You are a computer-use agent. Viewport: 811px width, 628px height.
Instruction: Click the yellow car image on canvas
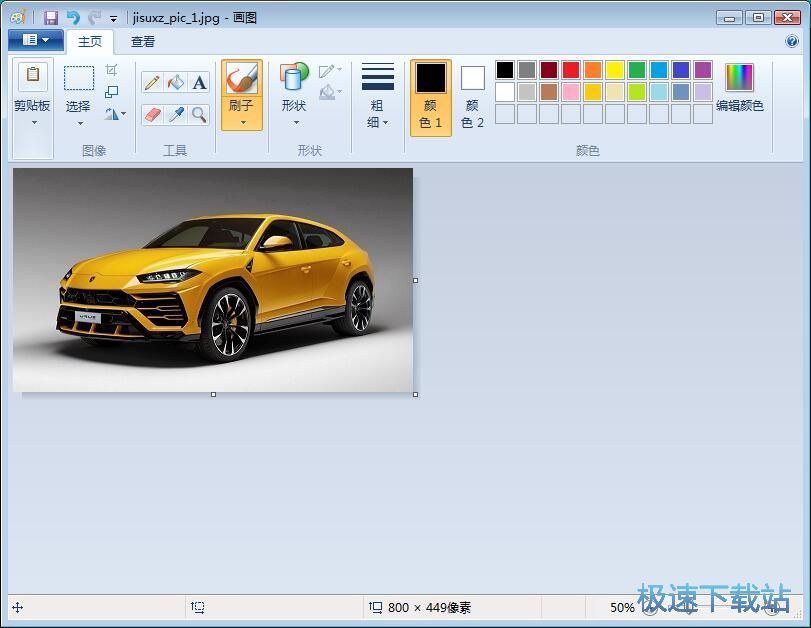click(x=213, y=280)
